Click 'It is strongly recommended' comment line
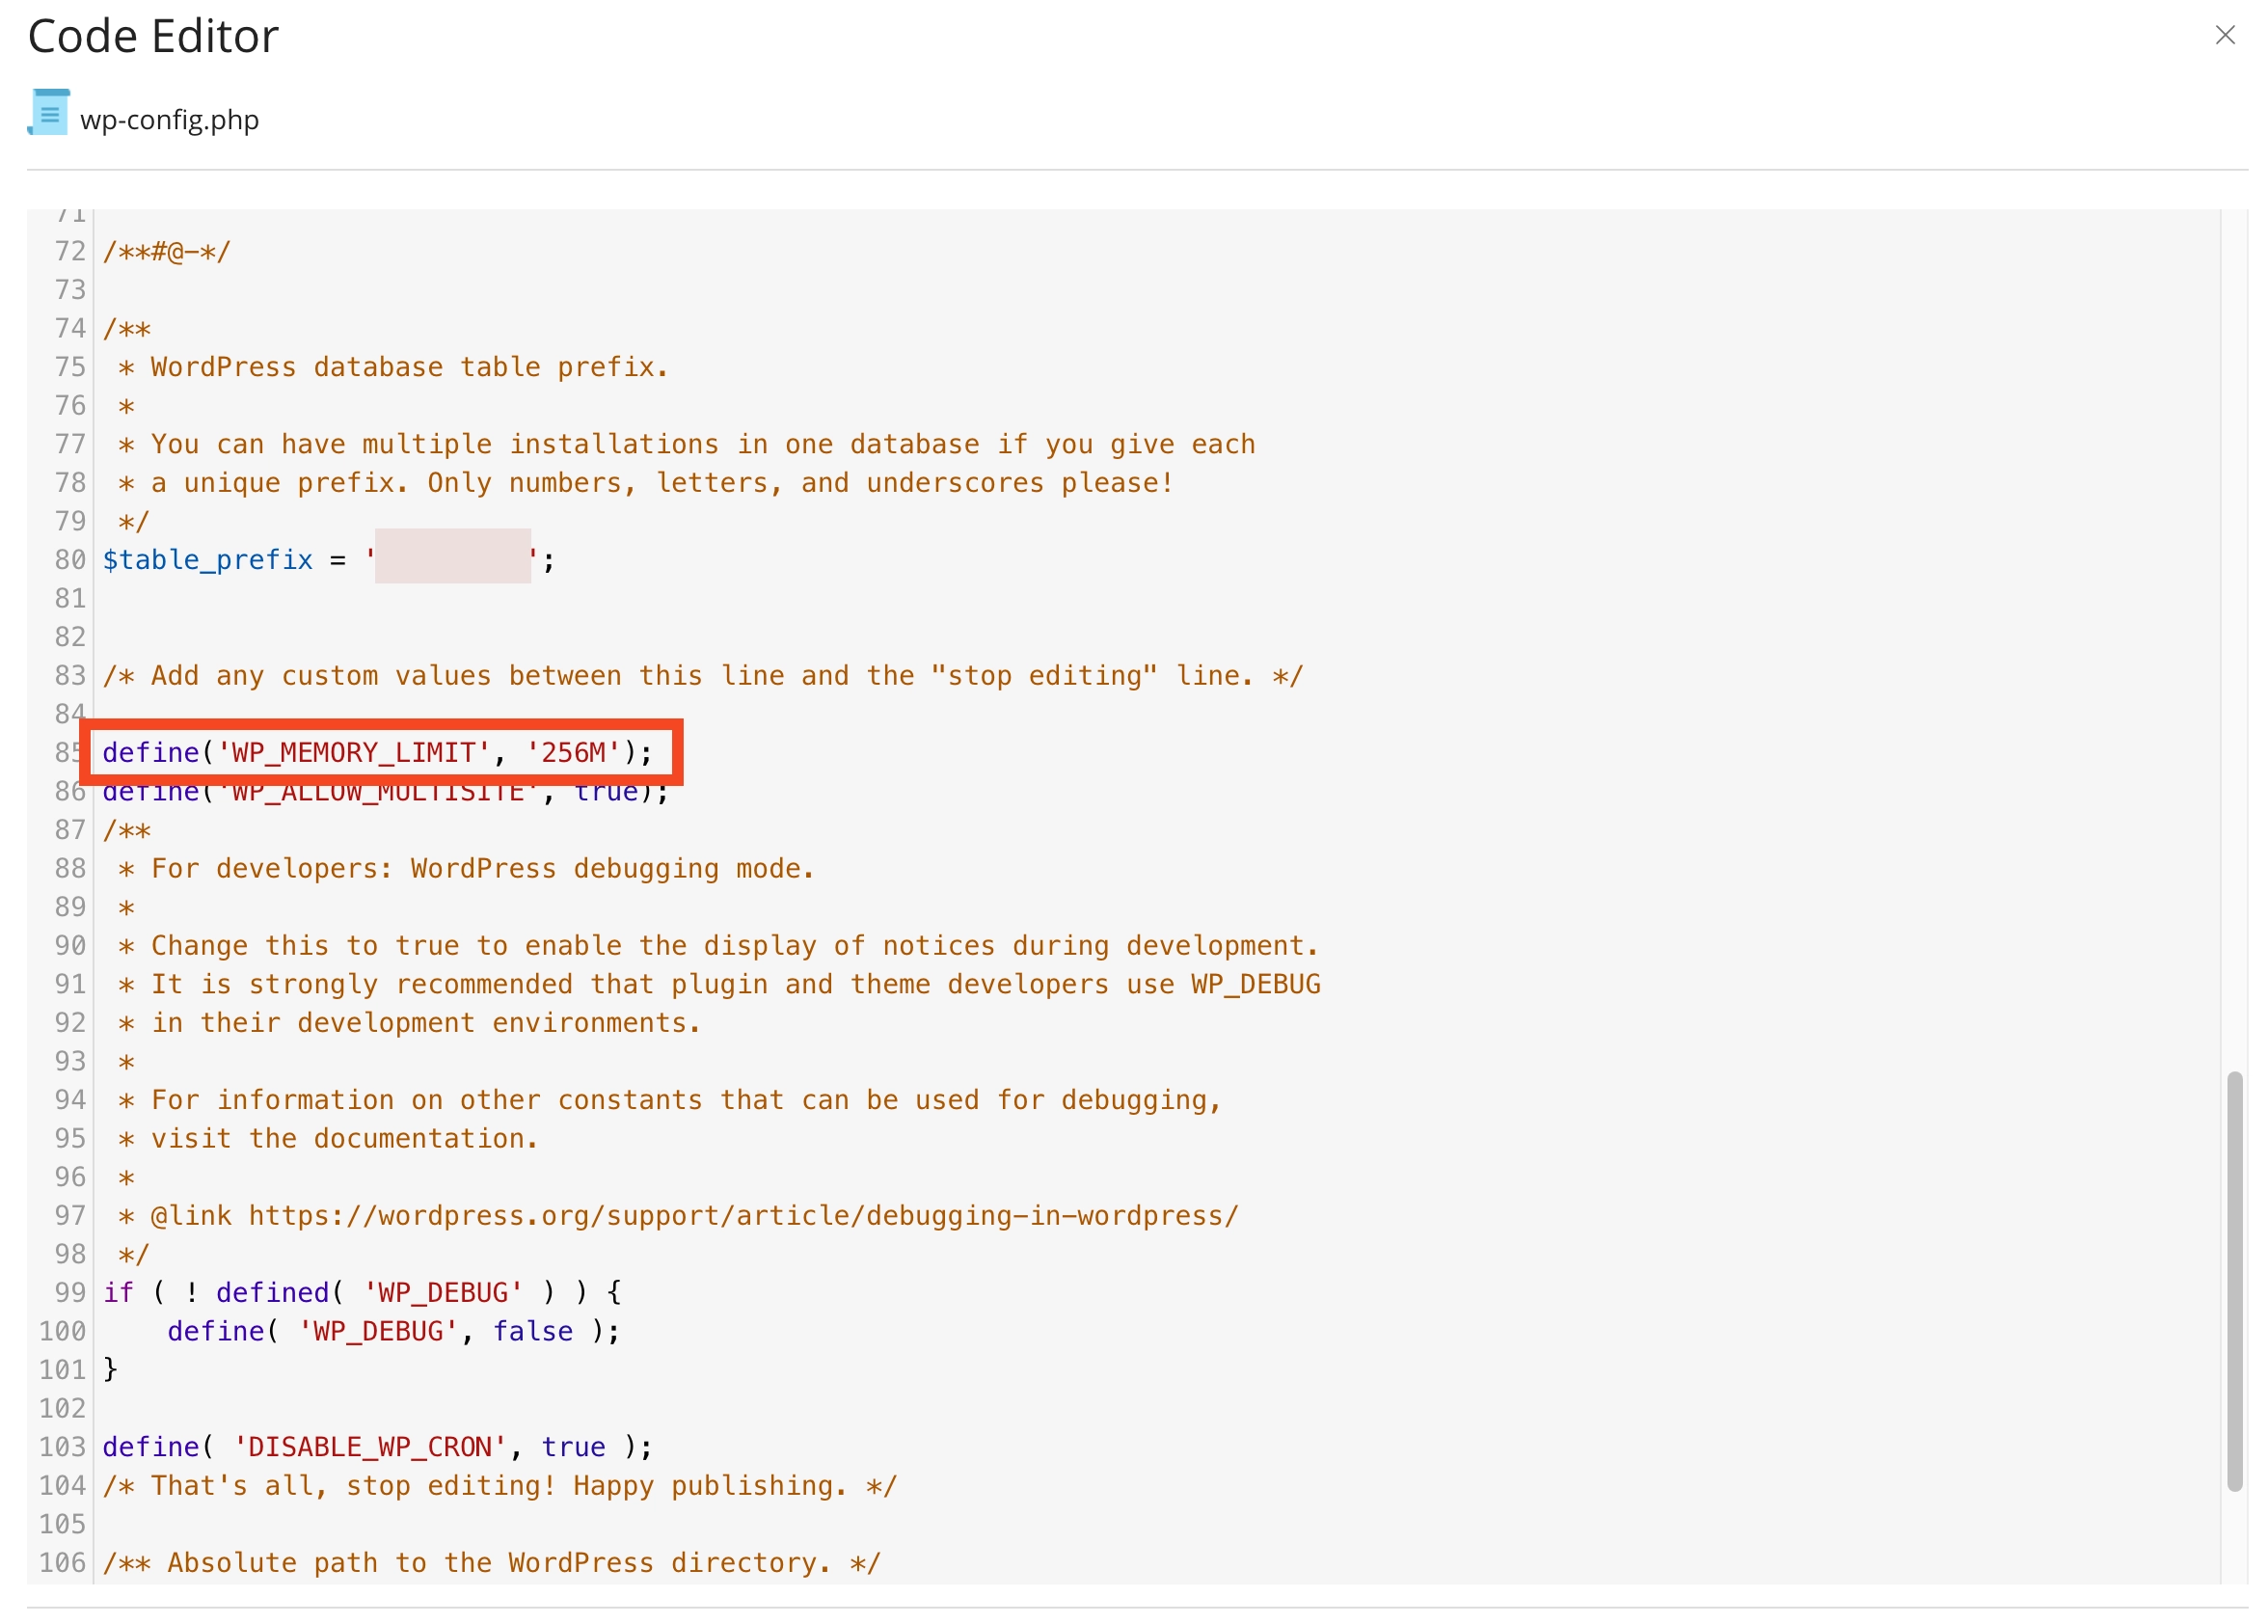Screen dimensions: 2268x1624 (719, 984)
